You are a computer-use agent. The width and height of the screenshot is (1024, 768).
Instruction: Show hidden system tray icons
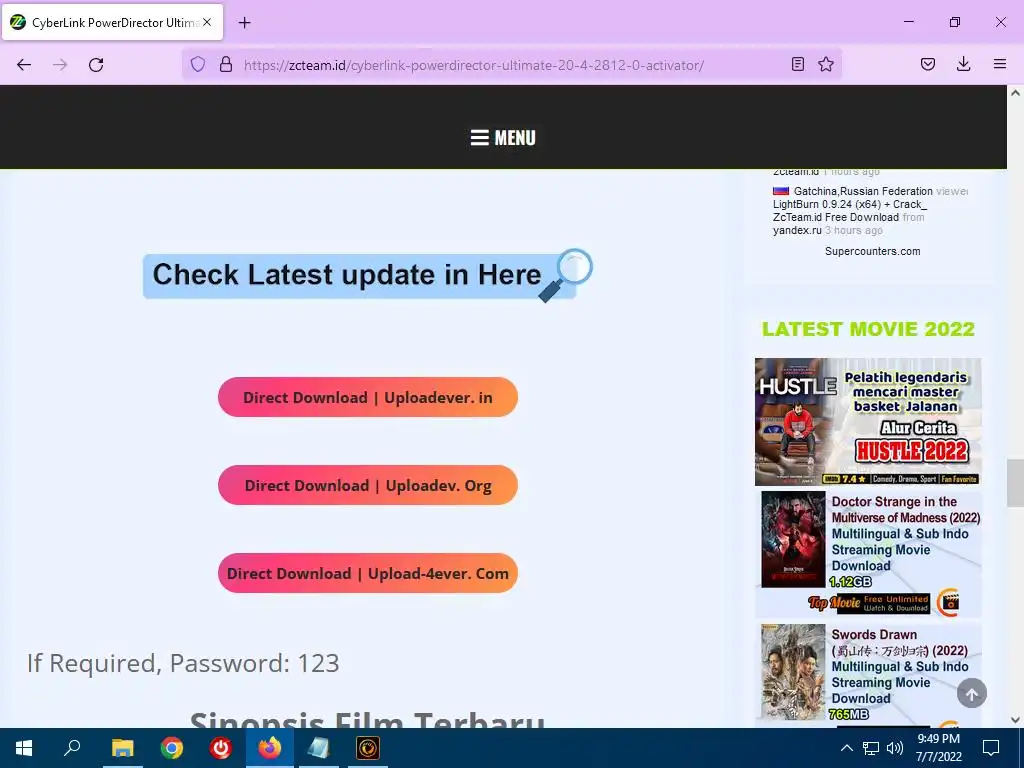[846, 748]
